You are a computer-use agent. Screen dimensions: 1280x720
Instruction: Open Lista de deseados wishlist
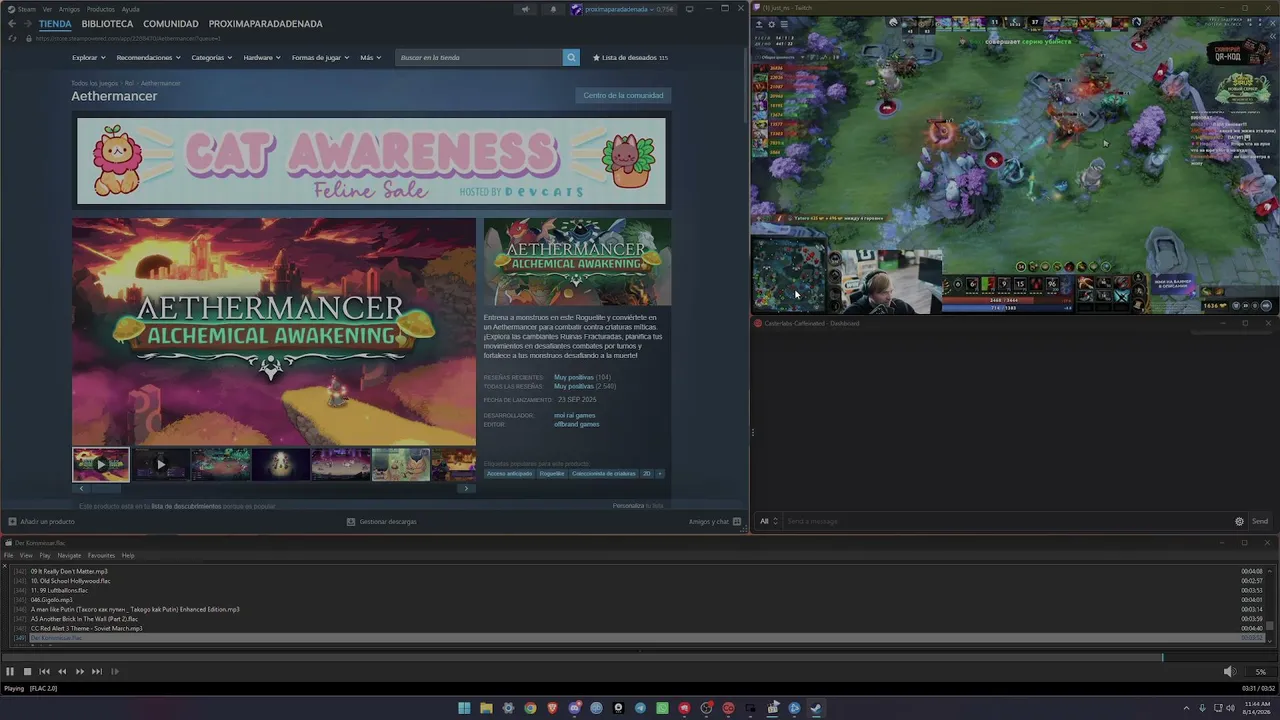pos(630,58)
